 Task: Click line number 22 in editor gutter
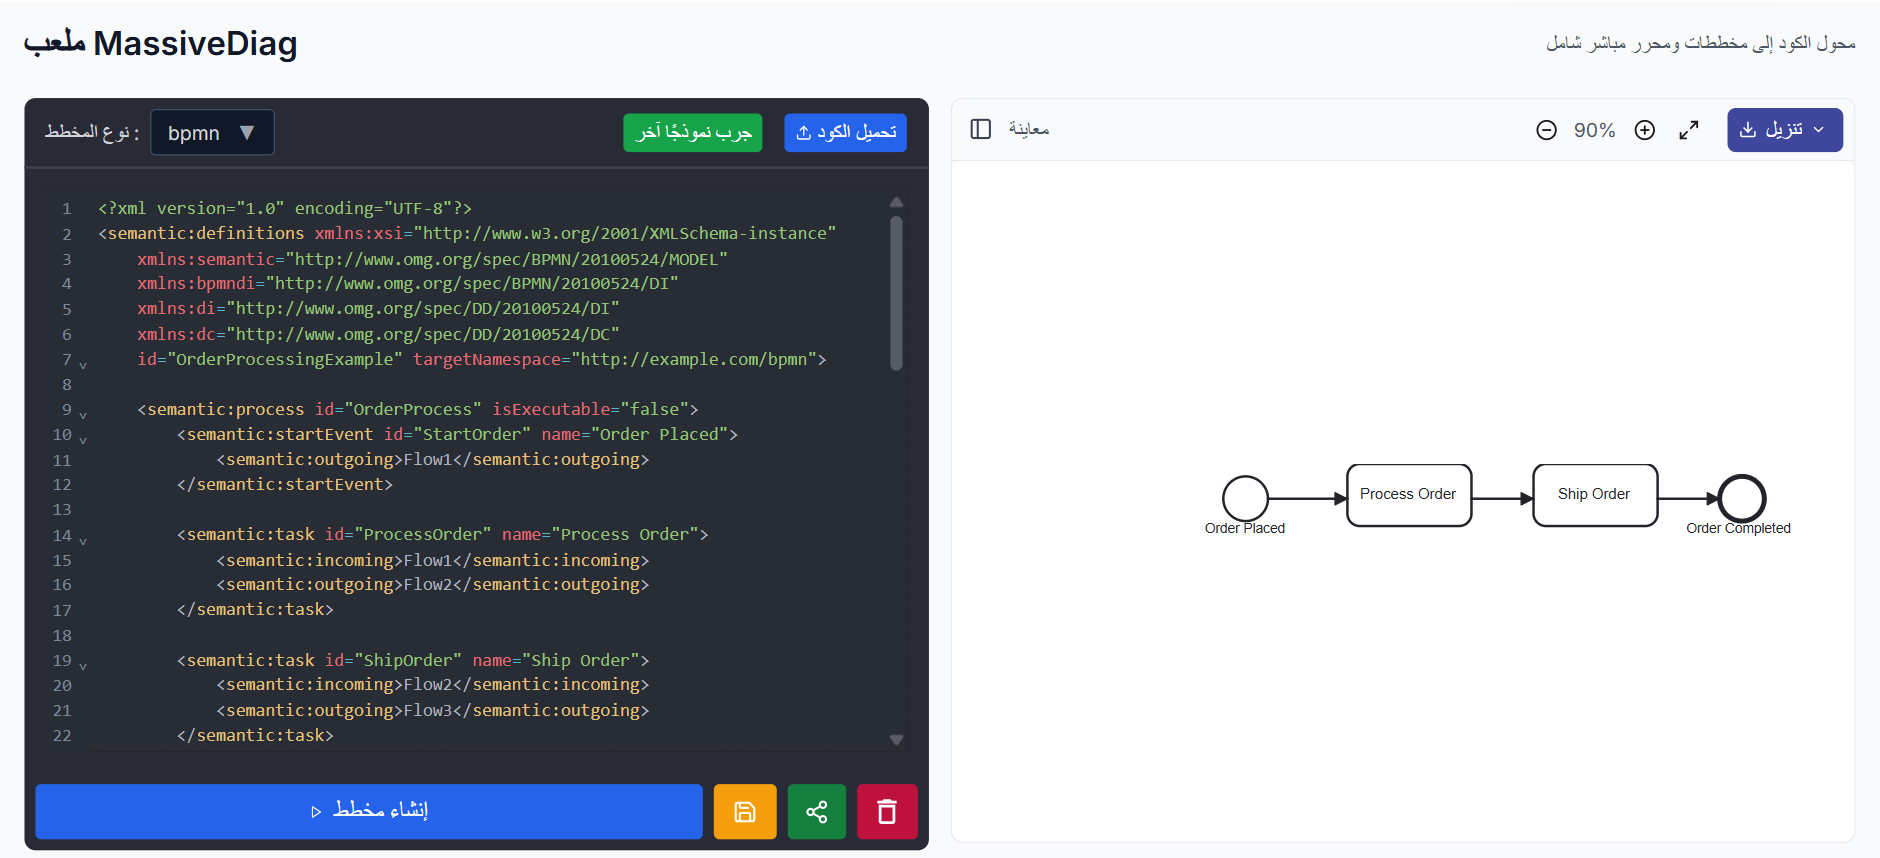62,735
